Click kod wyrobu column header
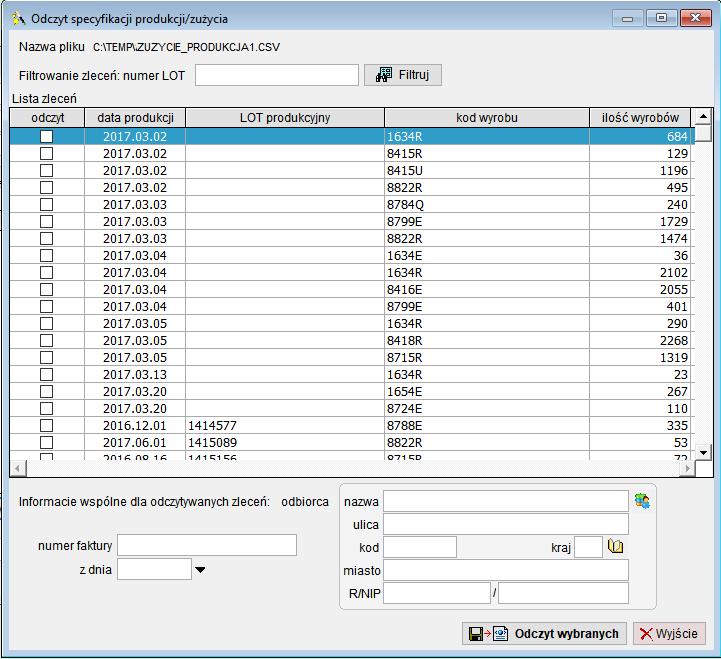 (487, 118)
